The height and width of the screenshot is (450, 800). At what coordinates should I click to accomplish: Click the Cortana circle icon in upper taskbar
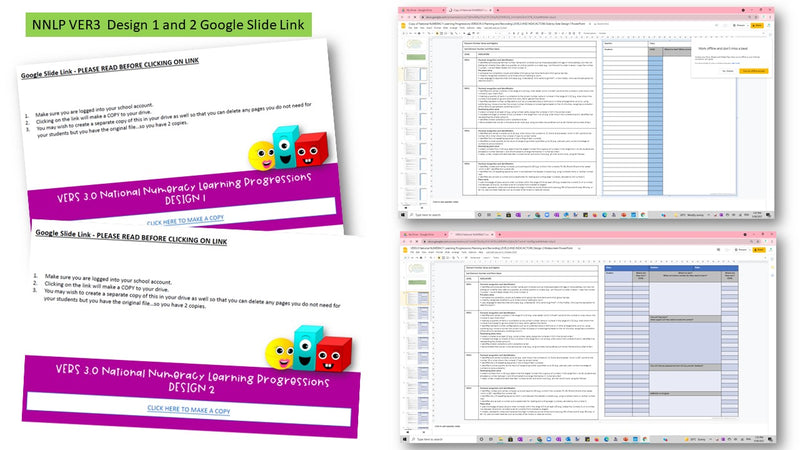coord(479,215)
